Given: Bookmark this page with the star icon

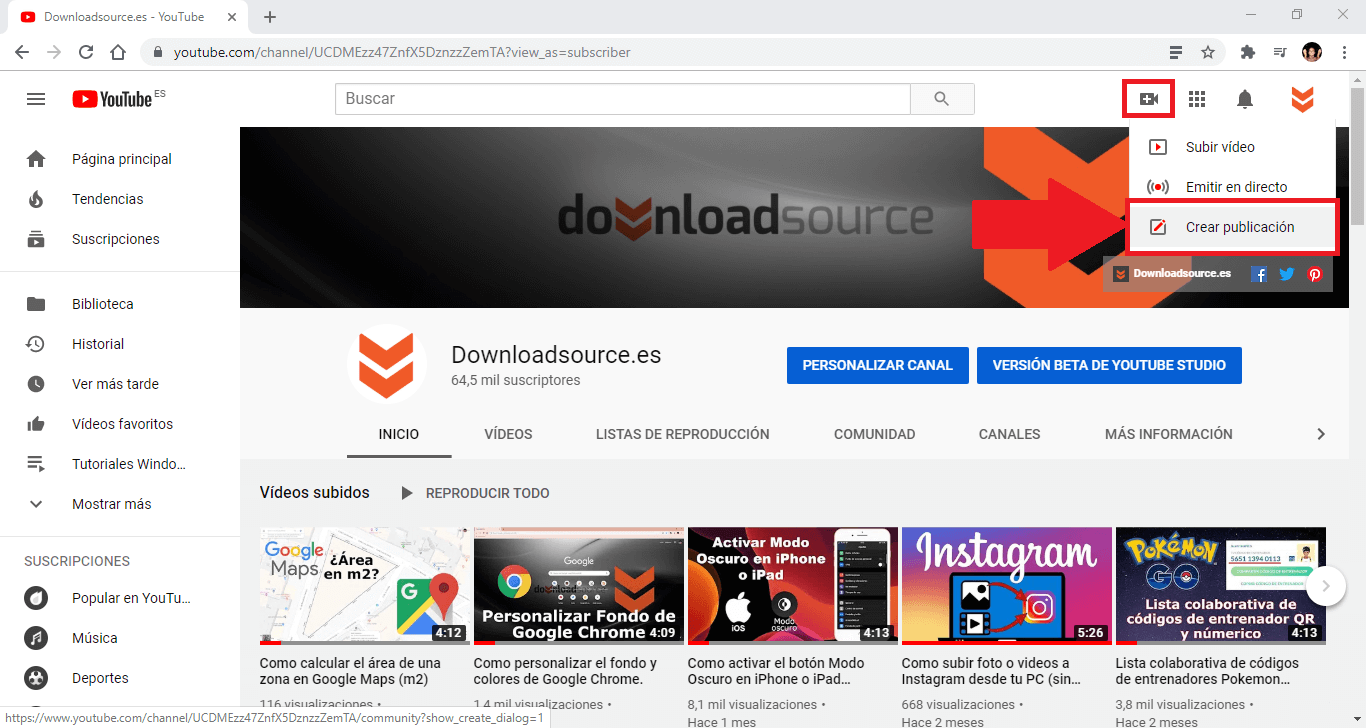Looking at the screenshot, I should pyautogui.click(x=1208, y=52).
